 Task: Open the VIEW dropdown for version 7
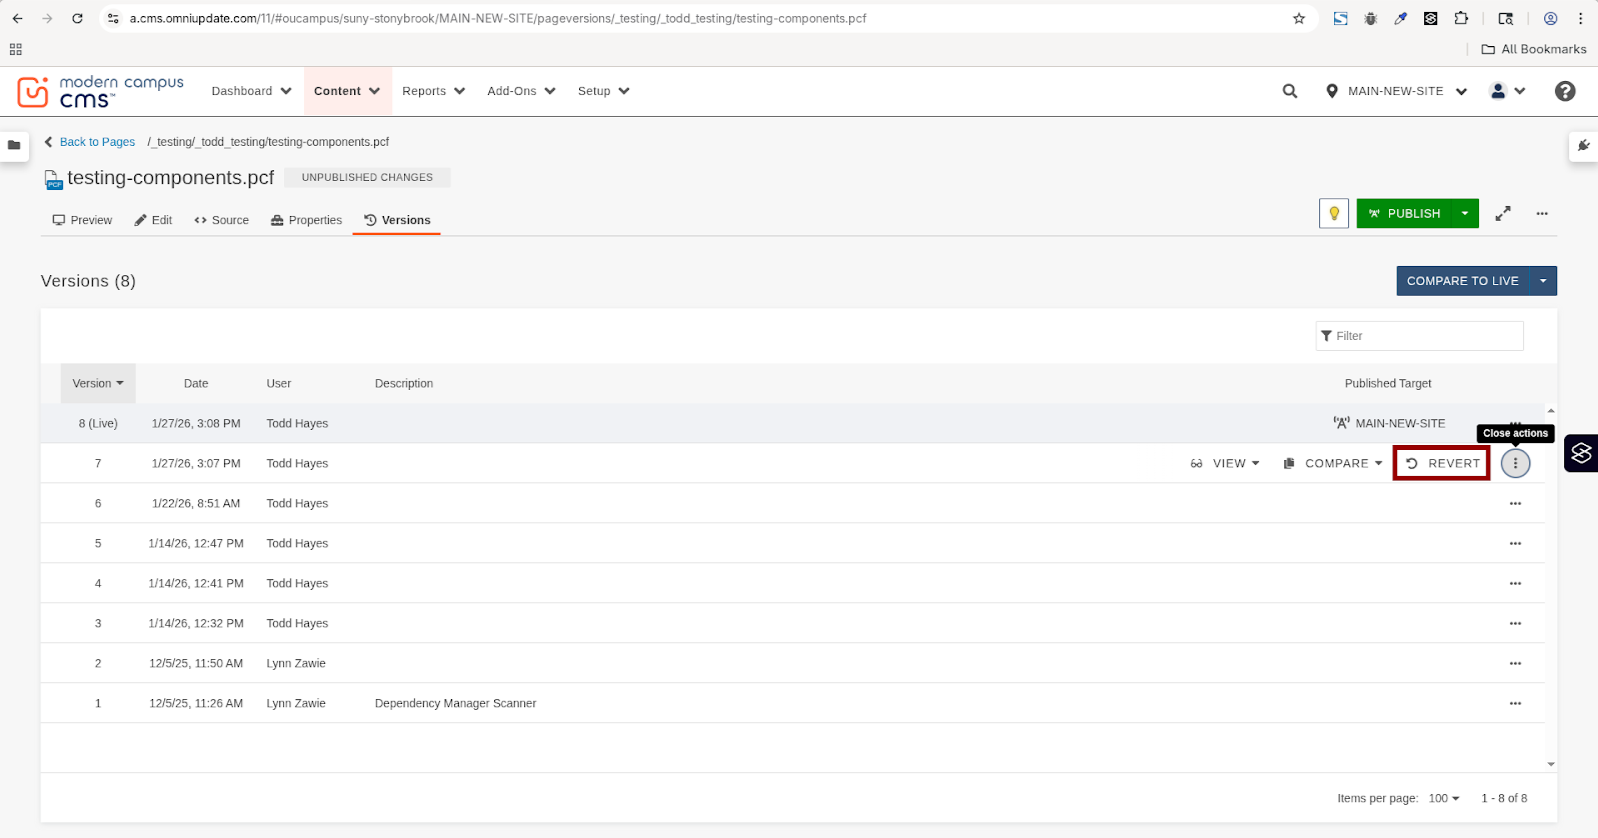1225,463
